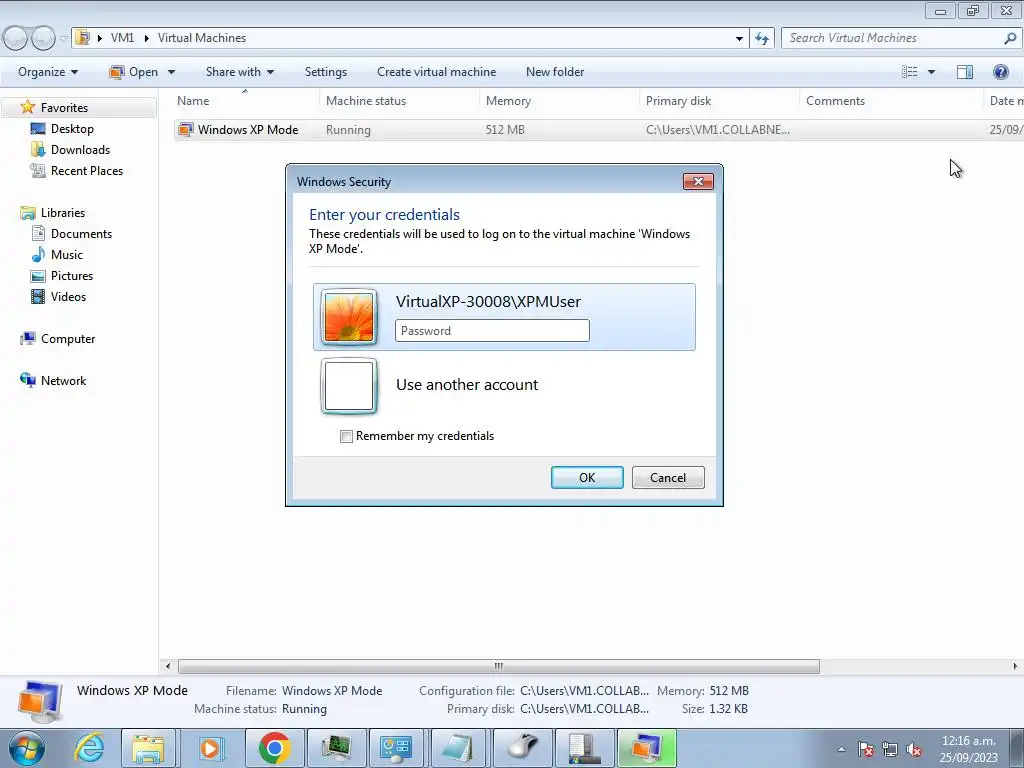
Task: Open Downloads in Favorites
Action: coord(80,150)
